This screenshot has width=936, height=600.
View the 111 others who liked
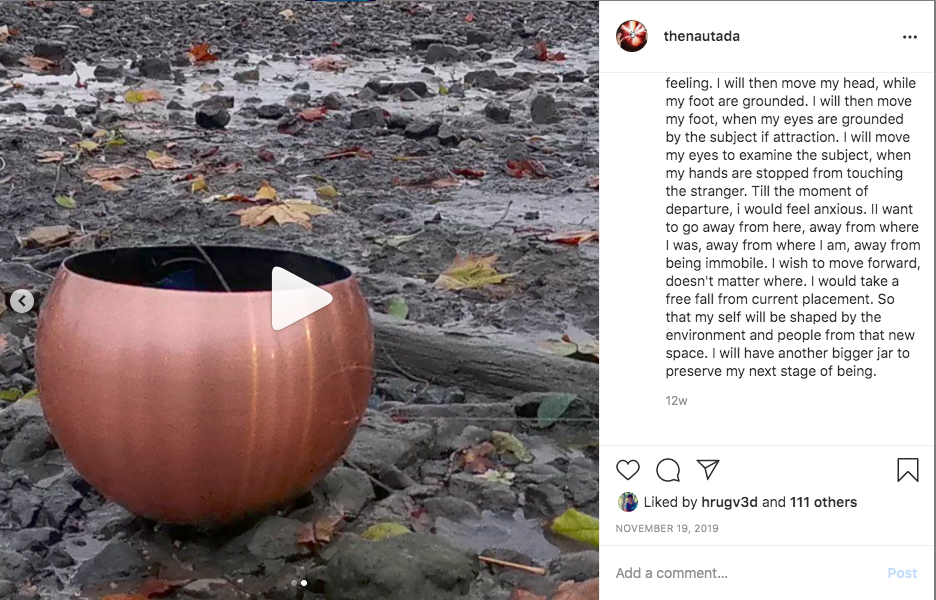[823, 502]
